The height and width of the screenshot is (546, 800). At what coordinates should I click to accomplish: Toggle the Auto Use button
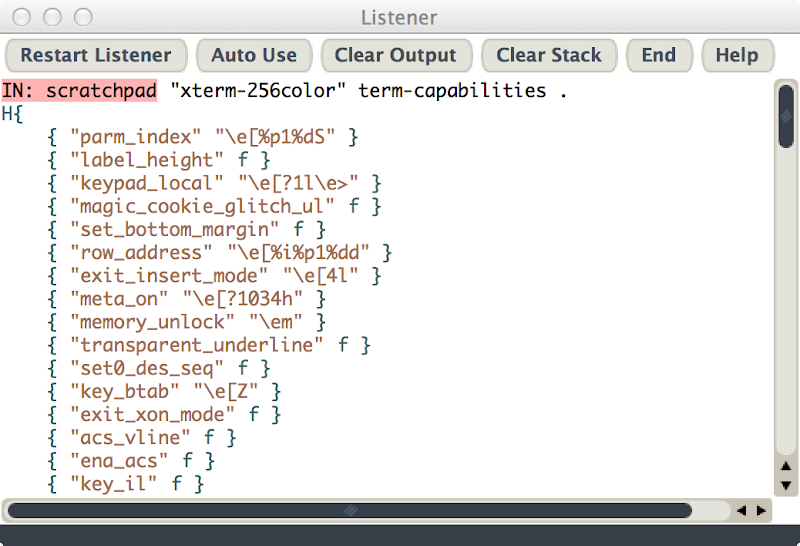pyautogui.click(x=254, y=55)
